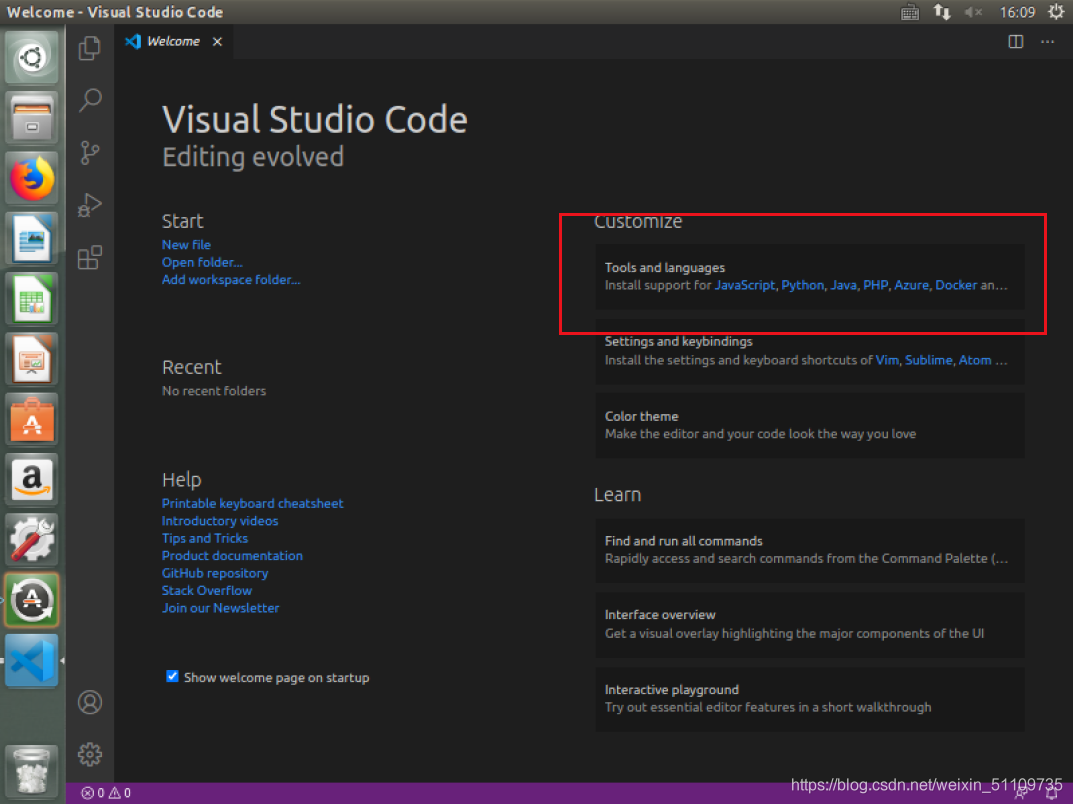Open the Trash from dock
Image resolution: width=1073 pixels, height=804 pixels.
31,771
